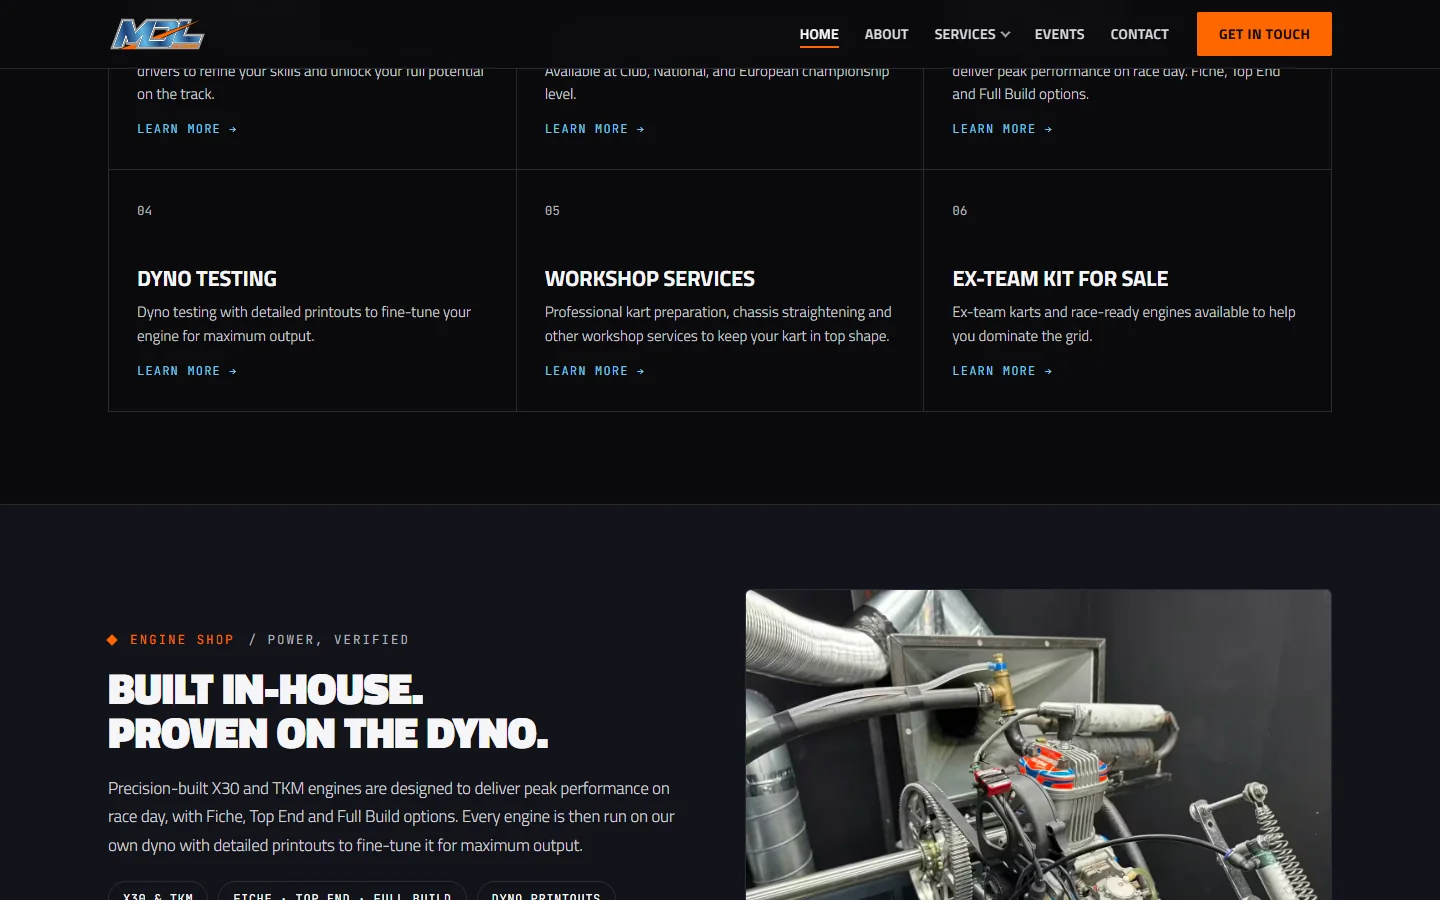Click the Workshop Services description paragraph
This screenshot has height=900, width=1440.
point(718,324)
